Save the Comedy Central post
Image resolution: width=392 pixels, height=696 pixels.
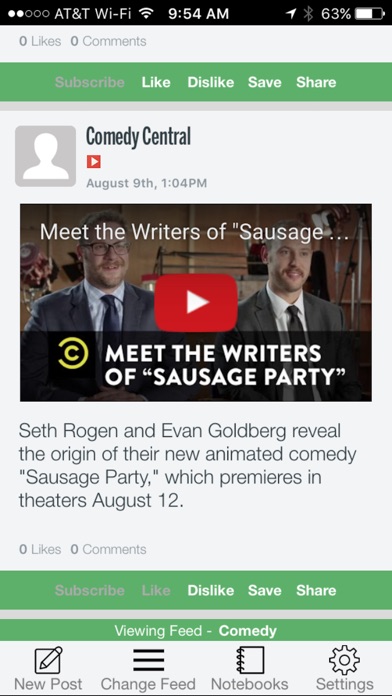tap(265, 590)
